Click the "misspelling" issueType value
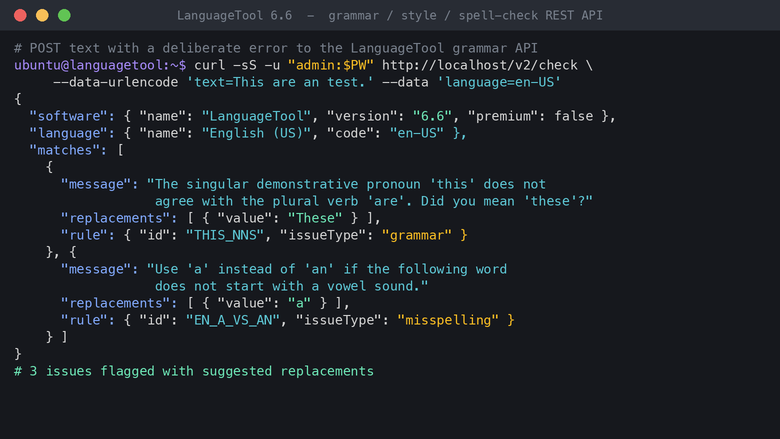780x439 pixels. [448, 320]
